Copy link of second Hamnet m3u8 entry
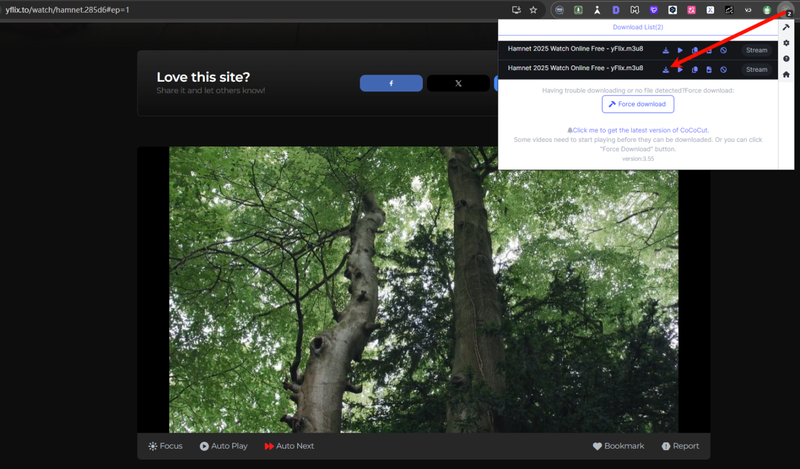The image size is (800, 469). tap(694, 69)
